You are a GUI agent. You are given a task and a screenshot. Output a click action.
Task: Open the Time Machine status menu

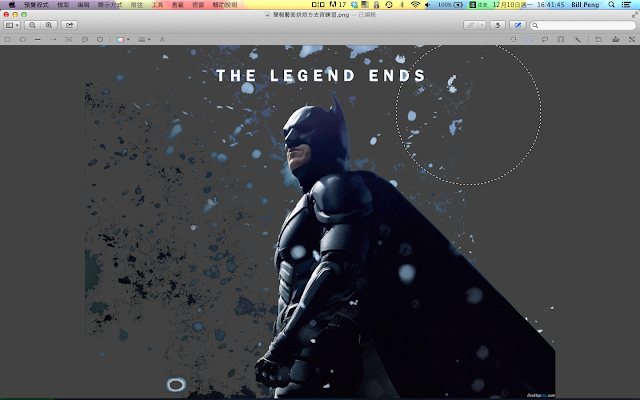389,5
